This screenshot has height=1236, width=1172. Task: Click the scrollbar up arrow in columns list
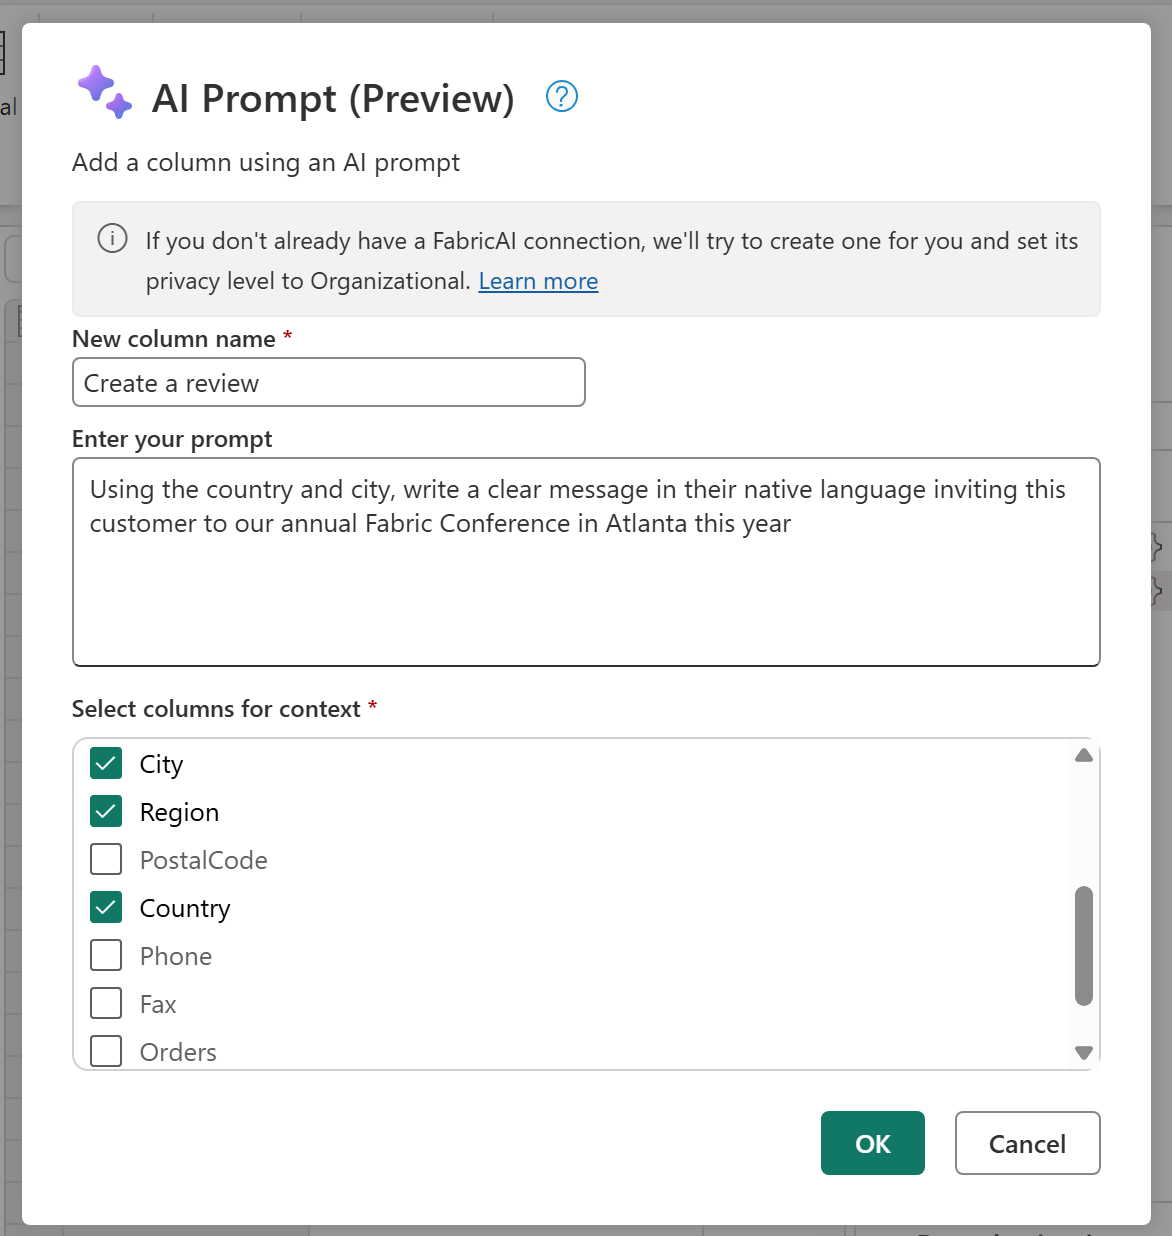pos(1083,755)
